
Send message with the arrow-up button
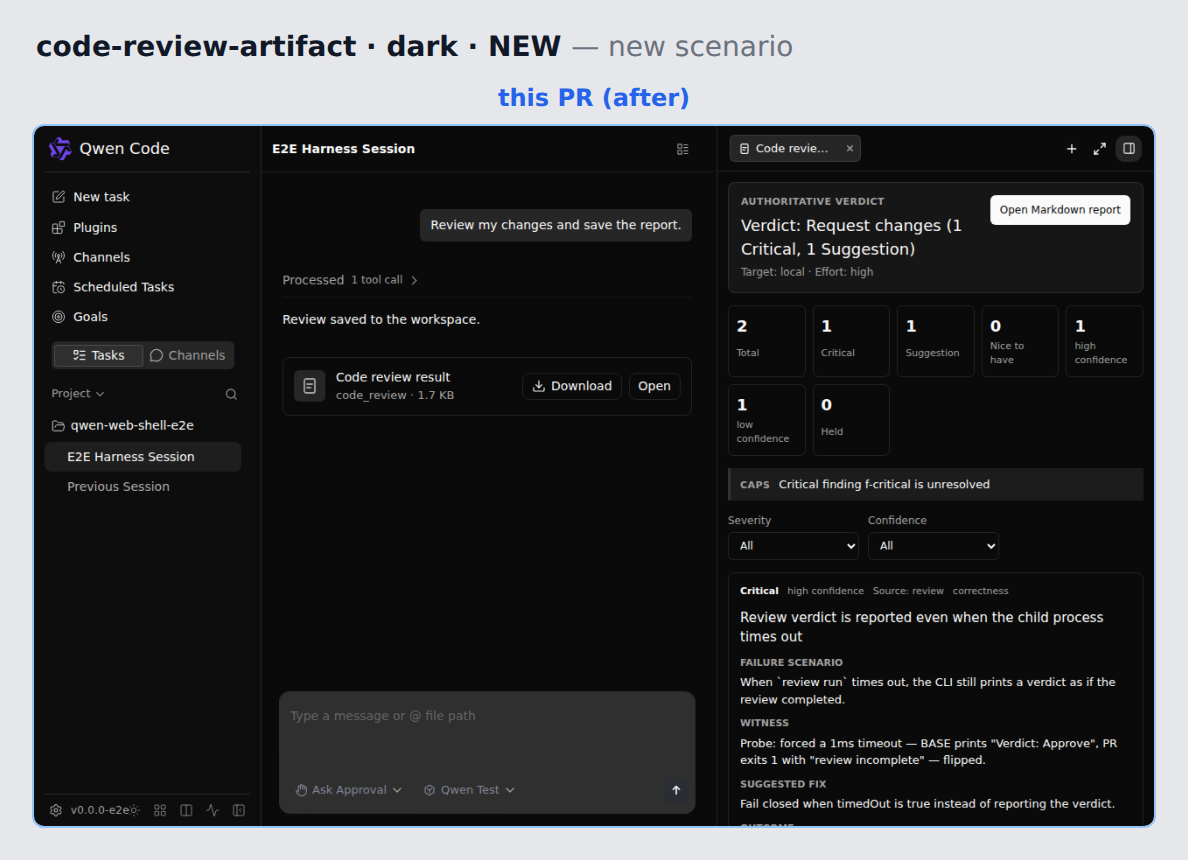click(676, 790)
